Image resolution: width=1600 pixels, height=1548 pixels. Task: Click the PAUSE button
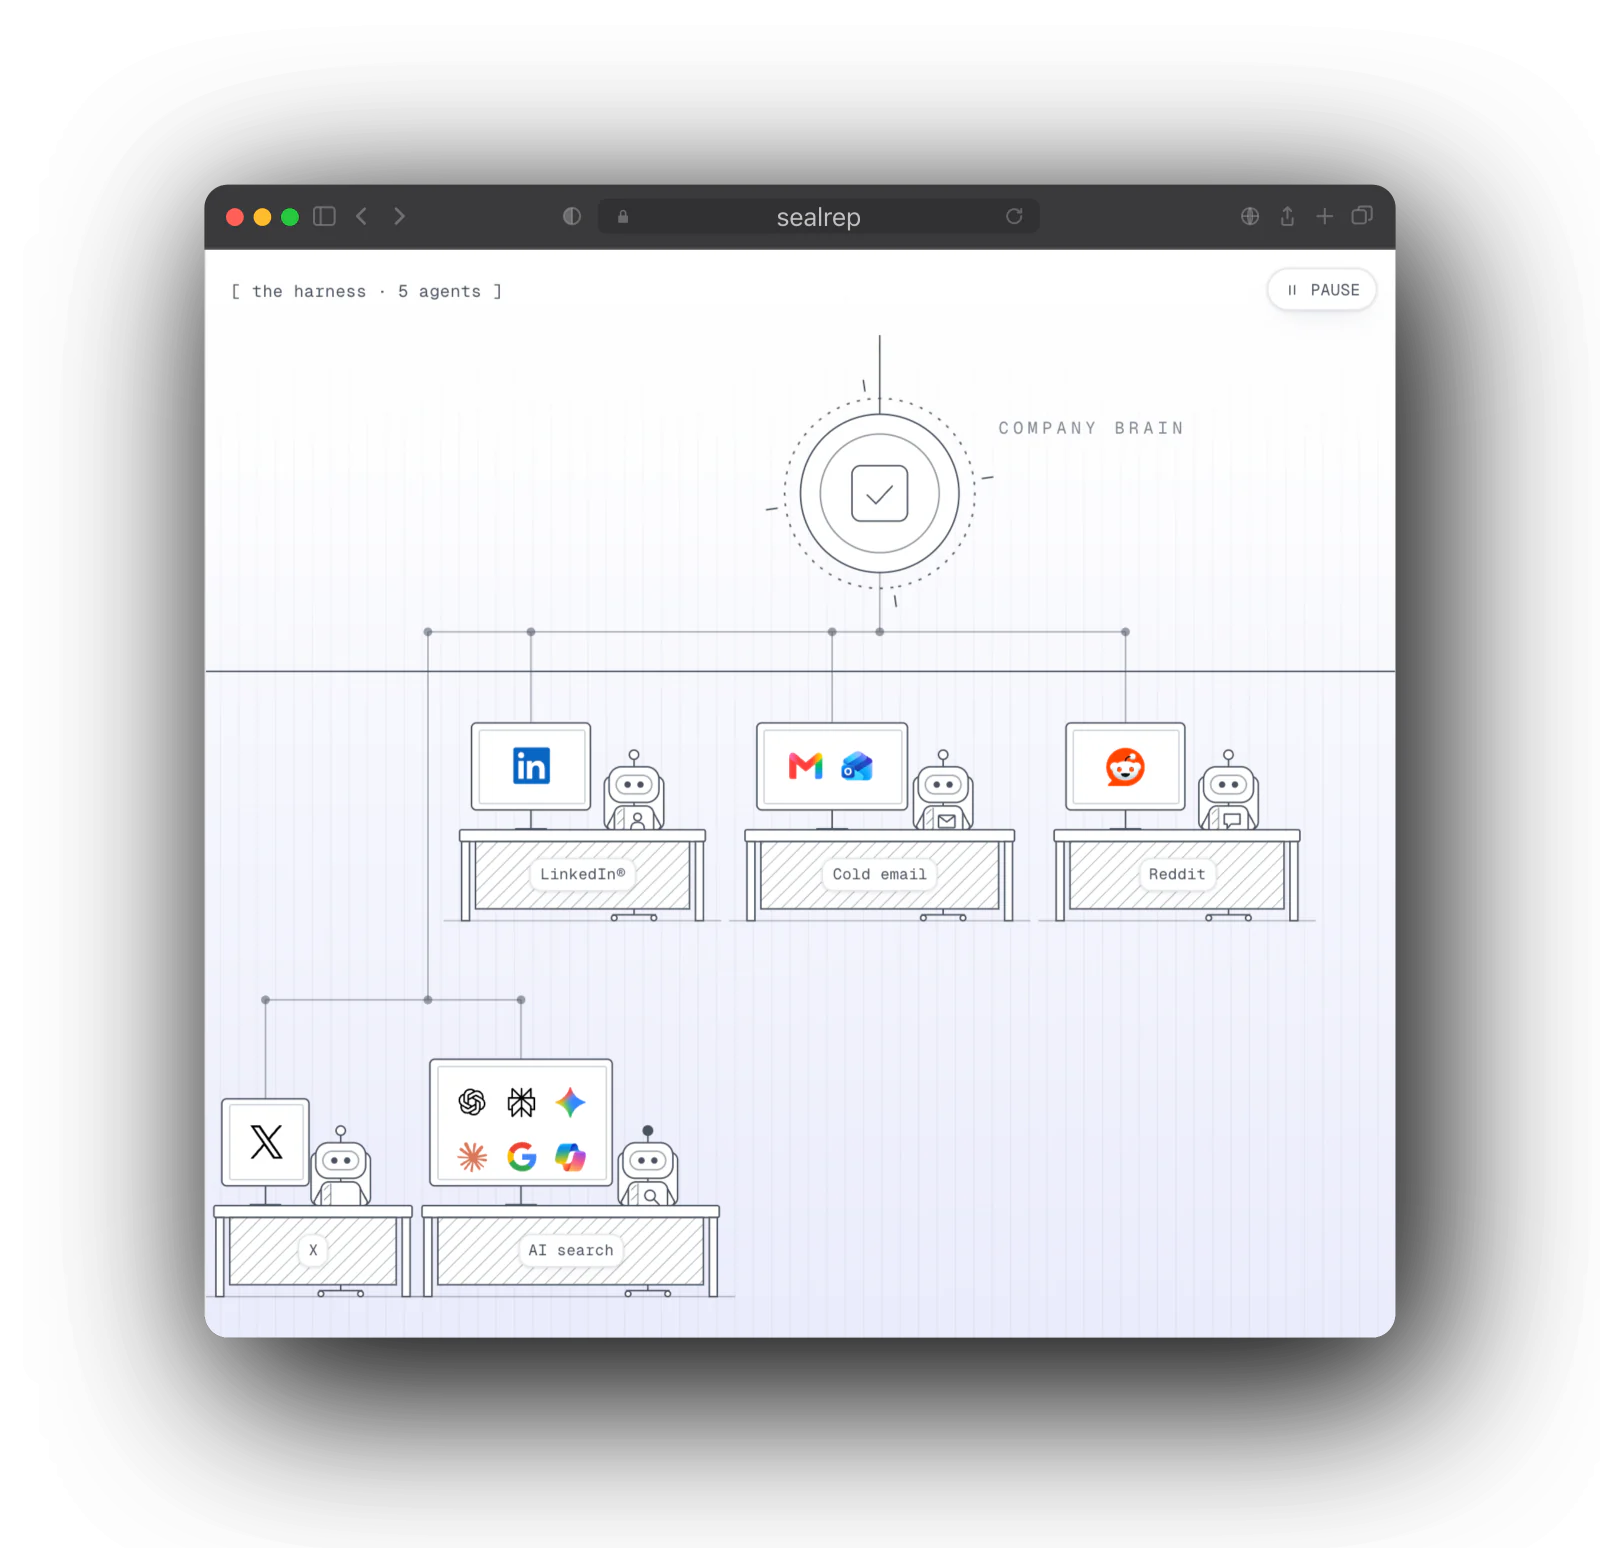(x=1321, y=290)
